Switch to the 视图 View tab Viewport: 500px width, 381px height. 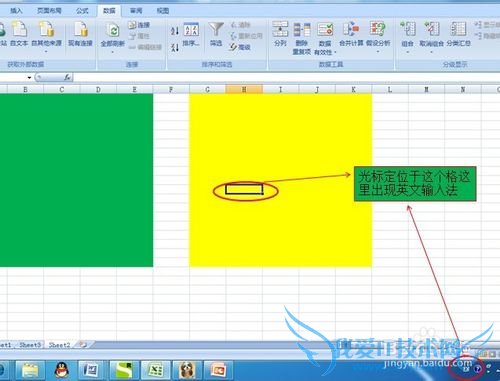pos(163,11)
